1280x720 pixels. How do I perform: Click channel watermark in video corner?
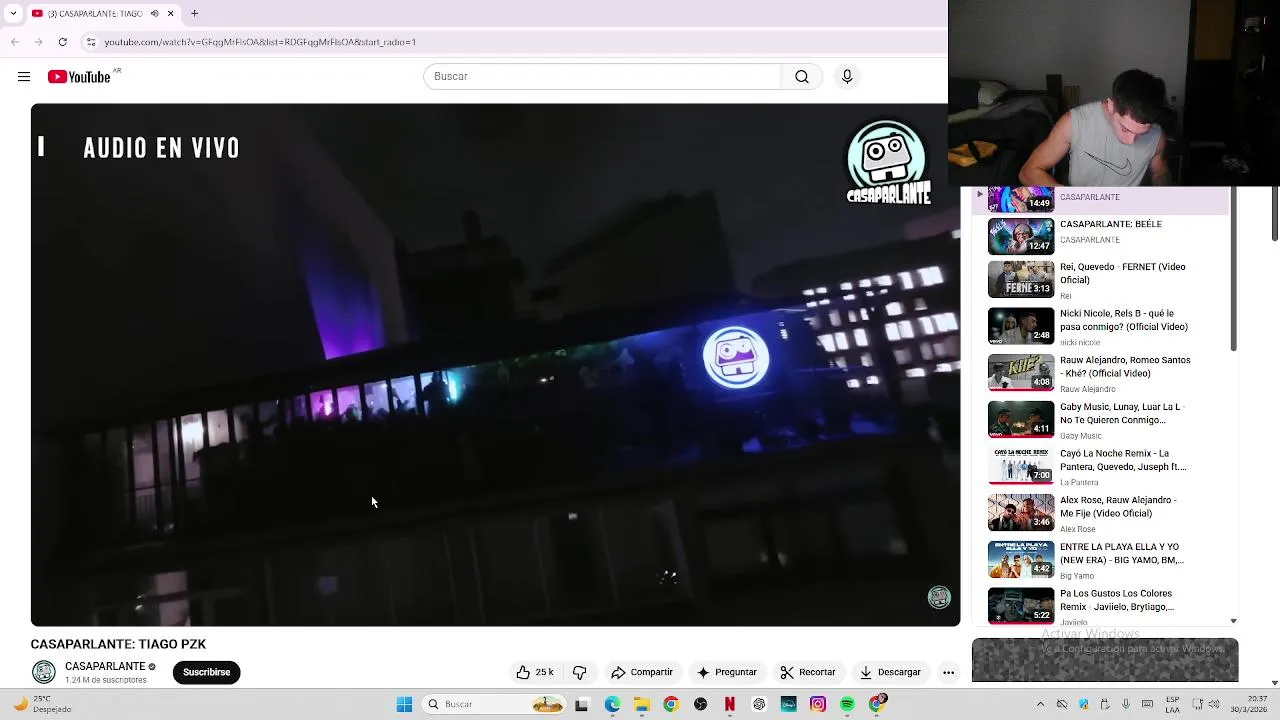[939, 597]
